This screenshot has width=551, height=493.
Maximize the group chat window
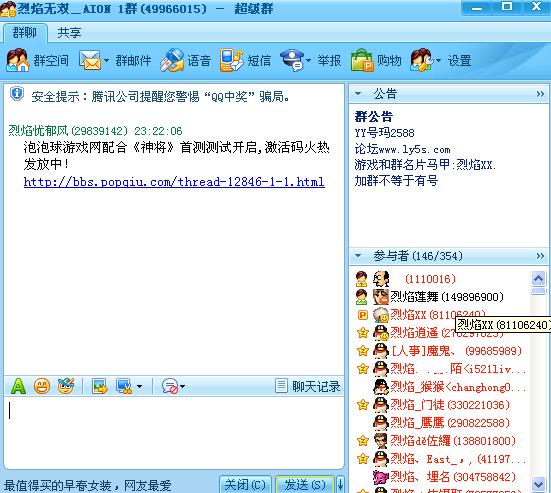coord(507,7)
